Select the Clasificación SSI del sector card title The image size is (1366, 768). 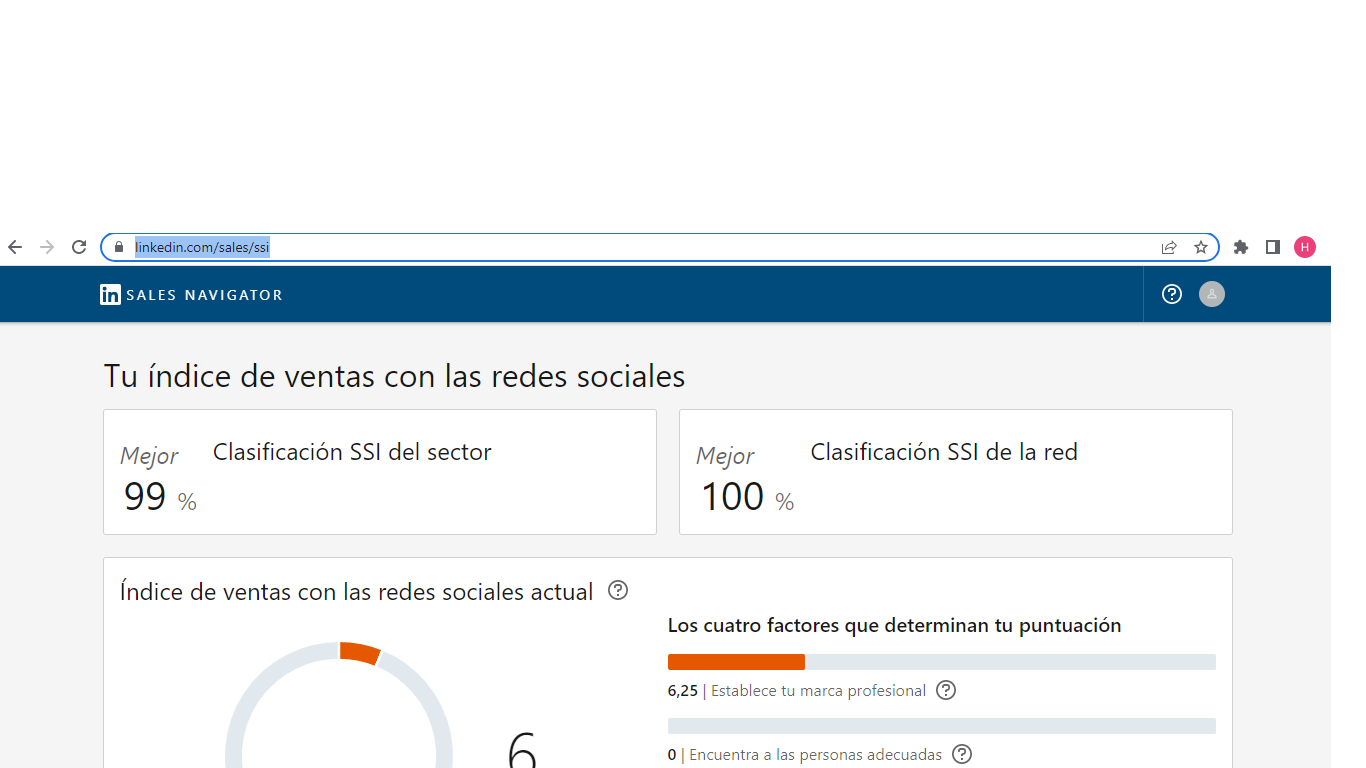click(352, 452)
